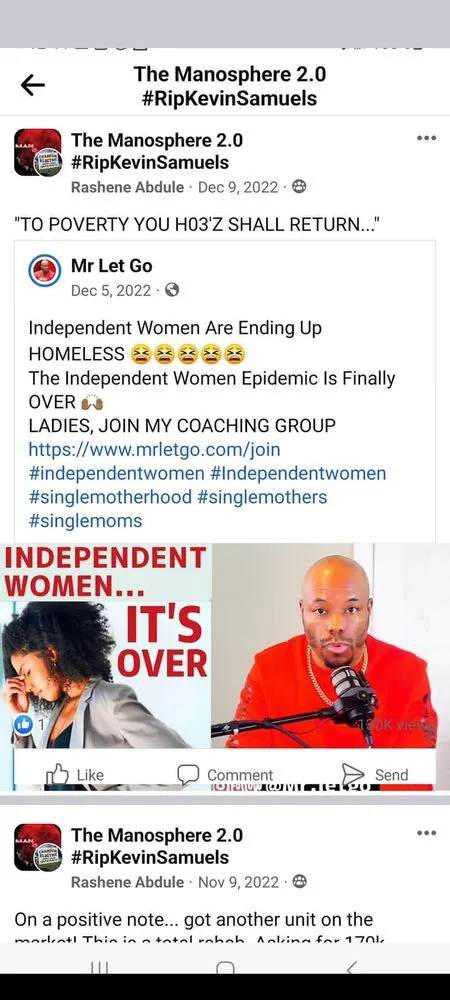Open the three-dot menu on Dec 9 post
This screenshot has height=1000, width=450.
[426, 138]
